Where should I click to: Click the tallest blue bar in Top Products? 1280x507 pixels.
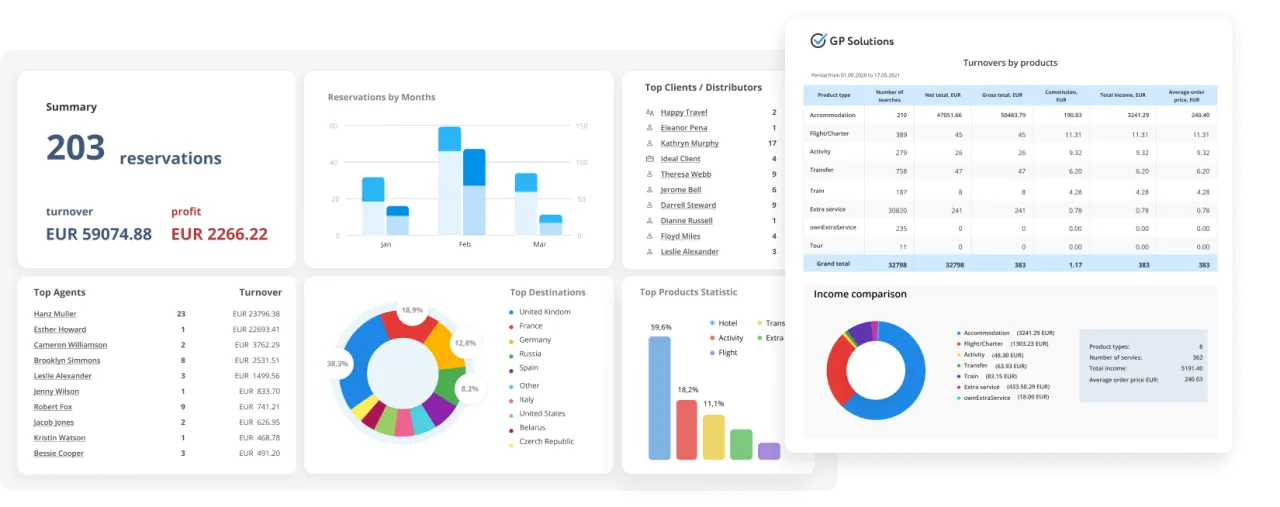pos(659,397)
